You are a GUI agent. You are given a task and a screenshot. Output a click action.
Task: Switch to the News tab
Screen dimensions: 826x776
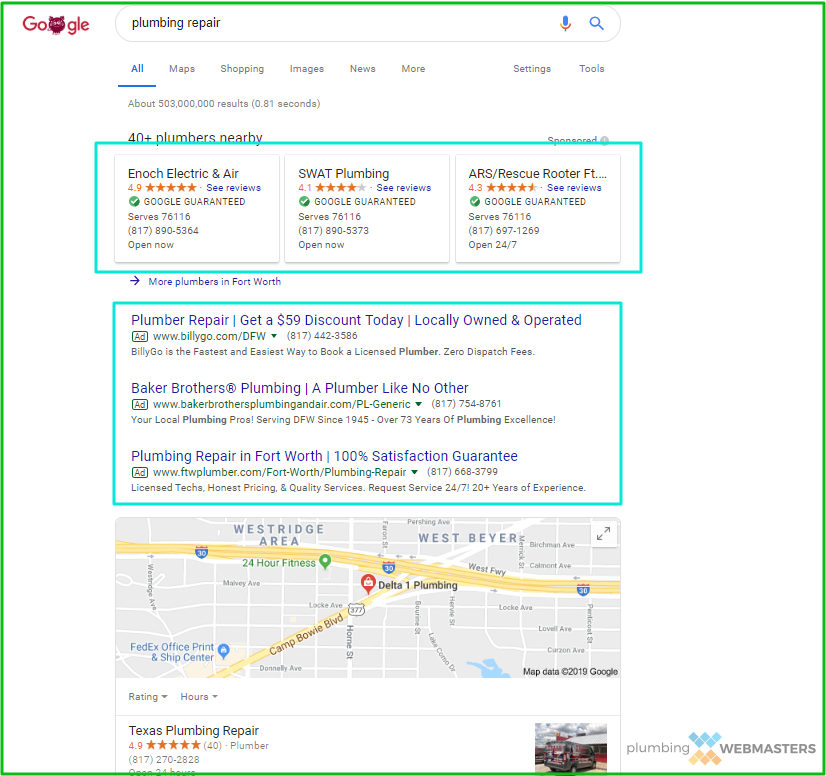click(362, 68)
